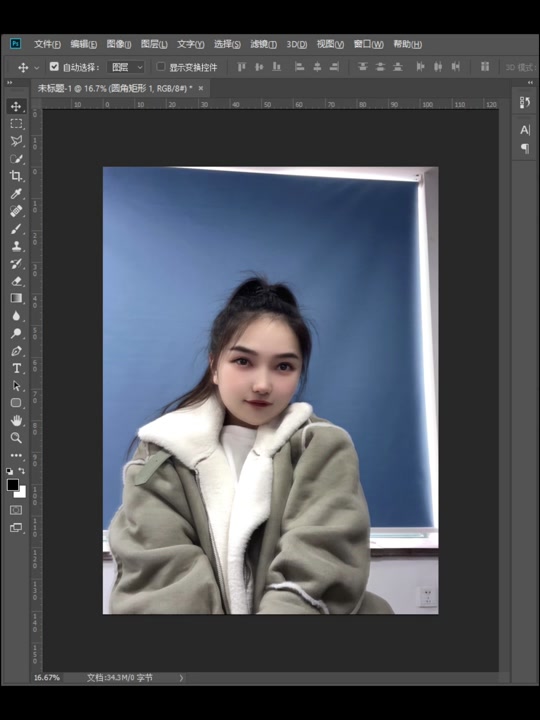Screen dimensions: 540x720
Task: Switch foreground and background colors
Action: (x=22, y=471)
